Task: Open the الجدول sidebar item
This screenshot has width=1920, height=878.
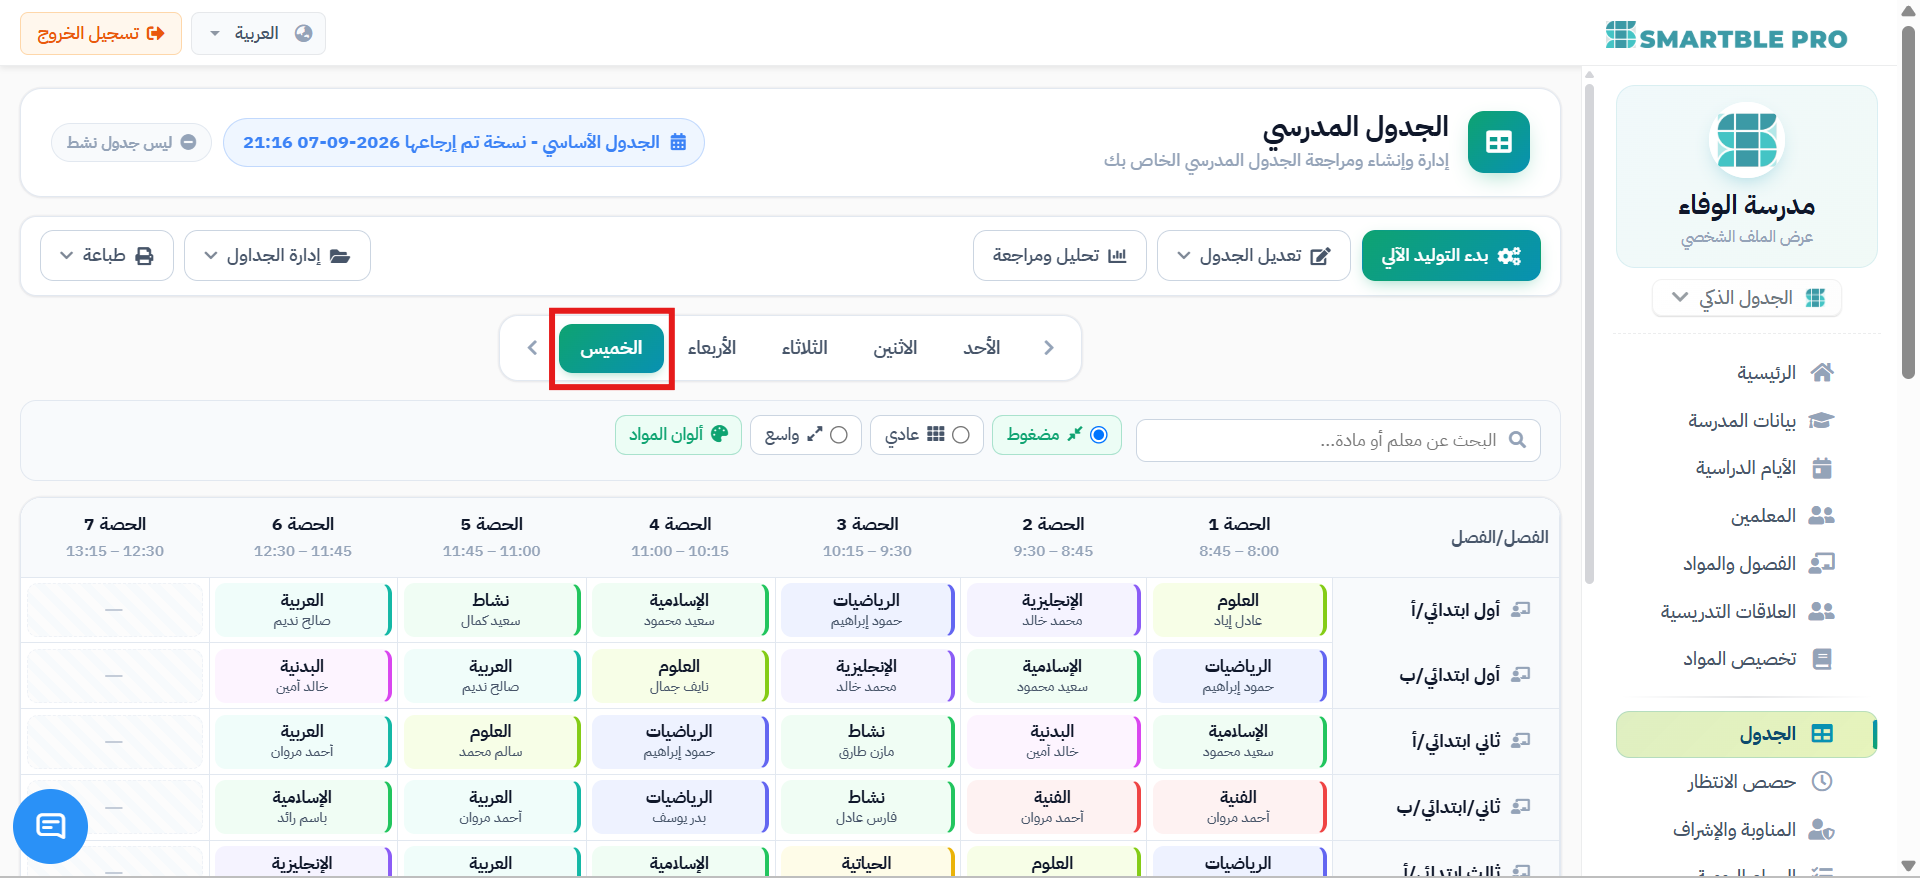Action: coord(1747,734)
